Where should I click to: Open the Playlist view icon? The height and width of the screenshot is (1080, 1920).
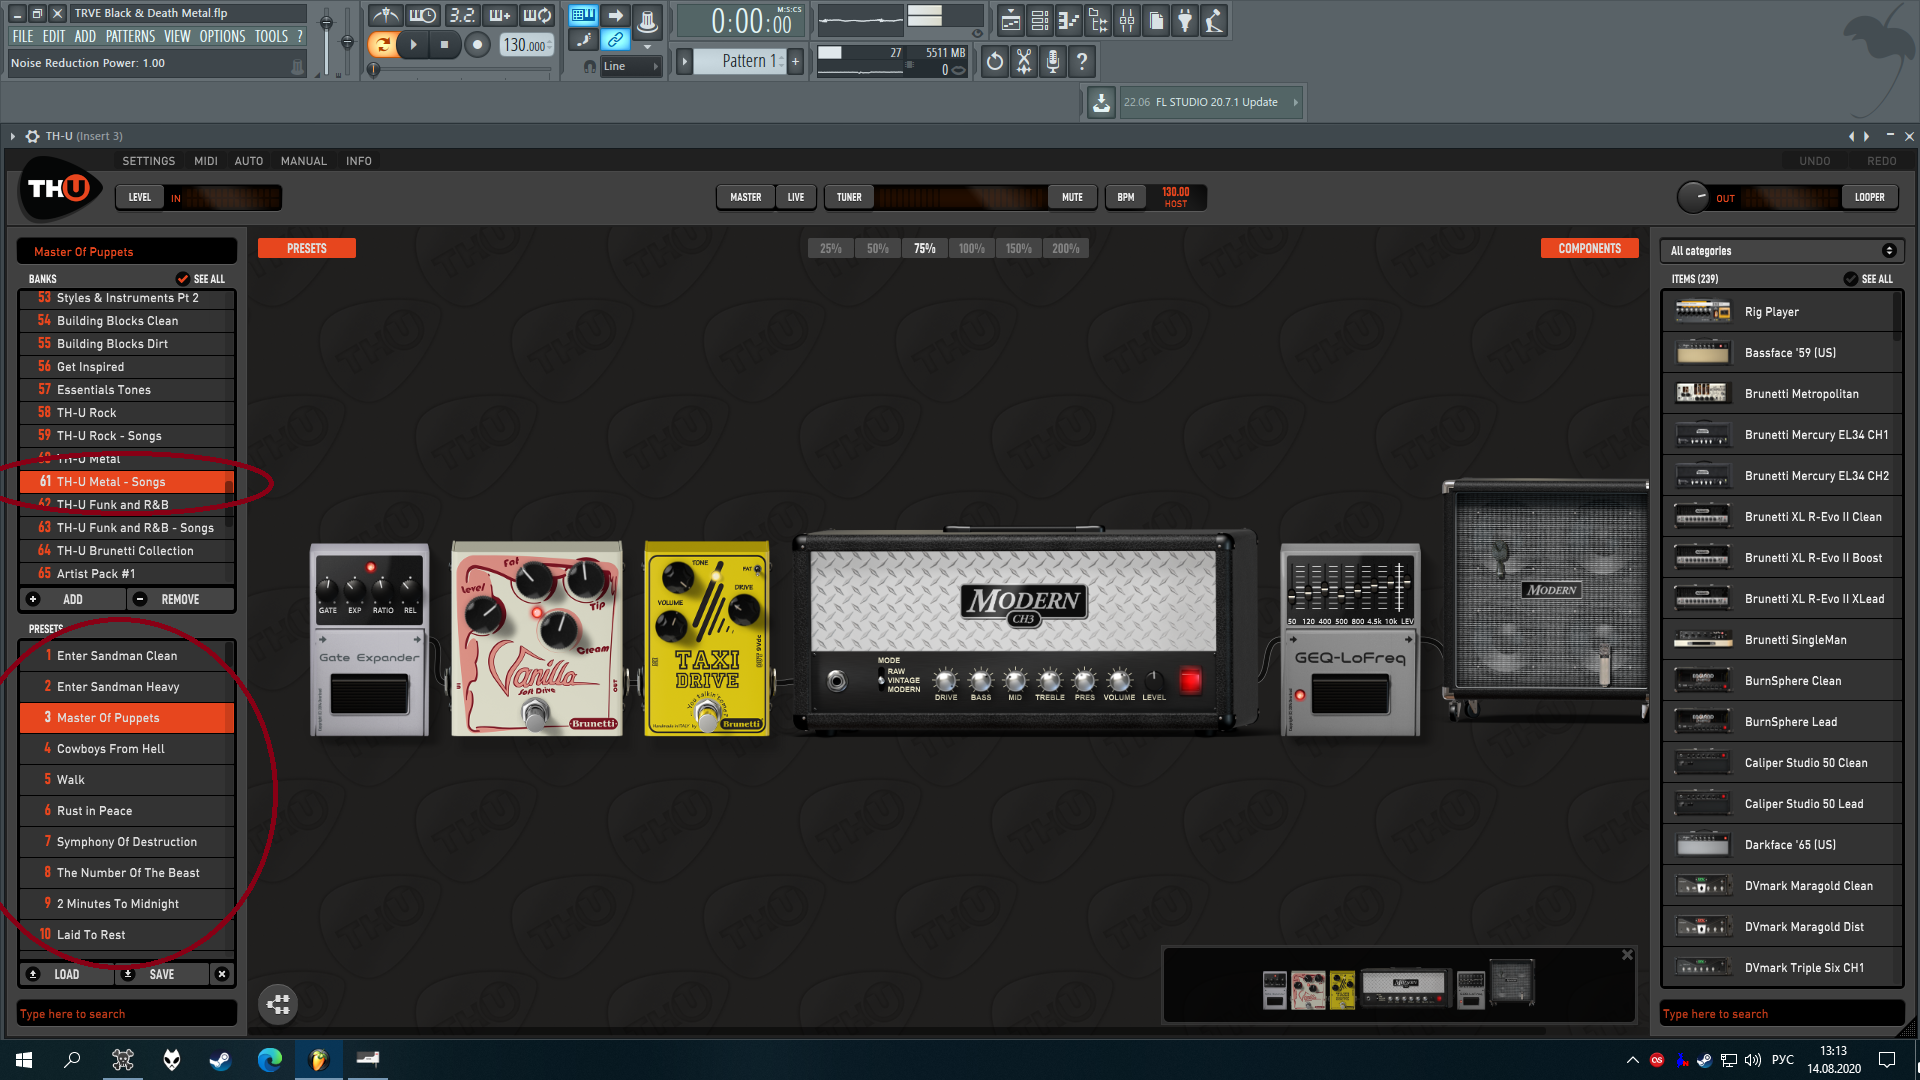(1010, 21)
